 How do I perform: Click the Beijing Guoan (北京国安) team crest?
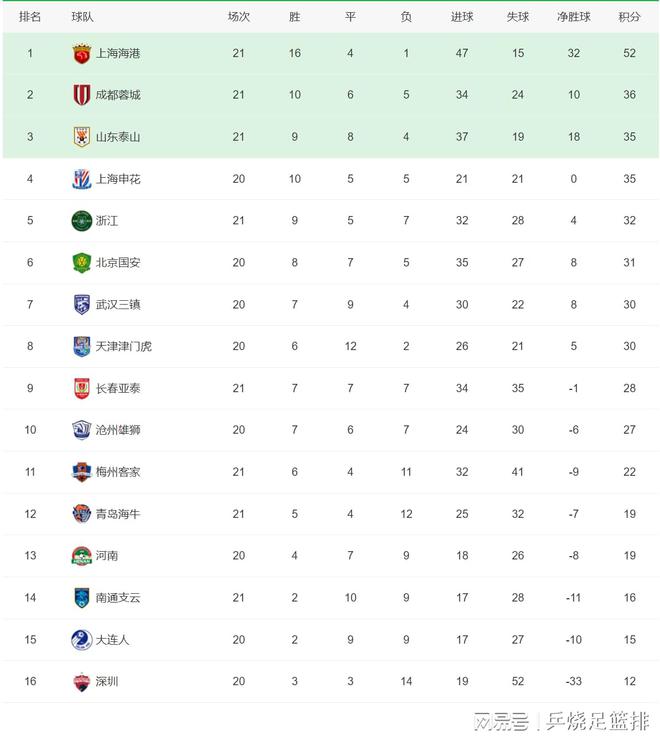pyautogui.click(x=81, y=263)
